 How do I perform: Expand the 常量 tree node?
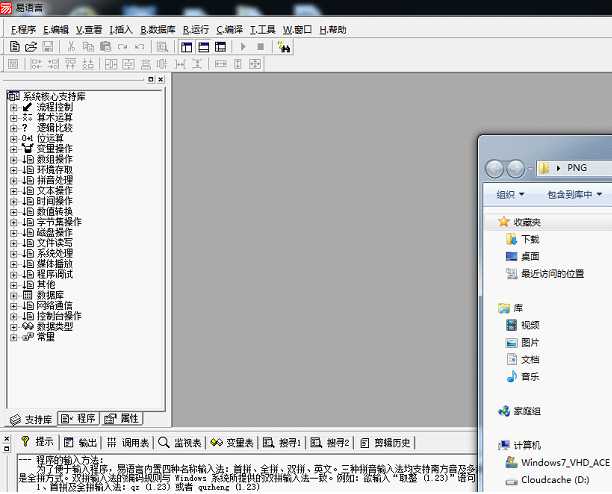(13, 338)
